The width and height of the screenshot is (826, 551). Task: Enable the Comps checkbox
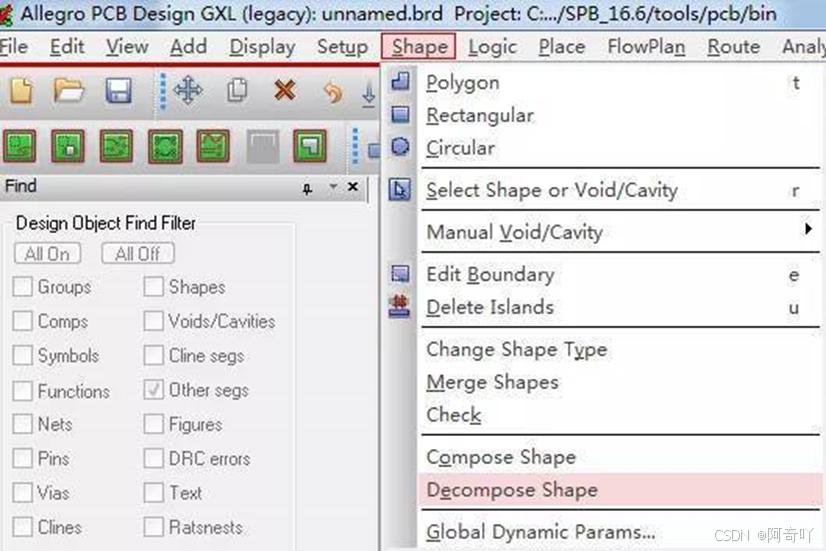[23, 321]
